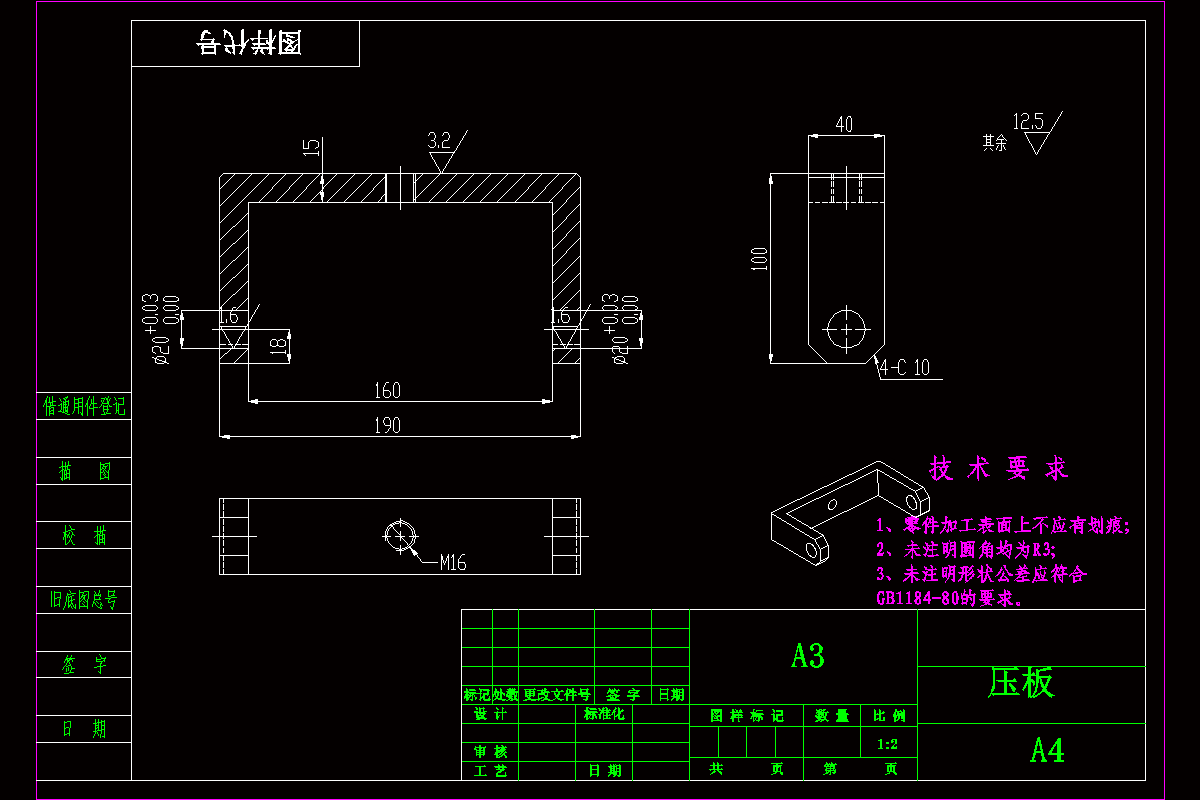Click the 图样标记 header cell
This screenshot has width=1200, height=800.
coord(747,716)
